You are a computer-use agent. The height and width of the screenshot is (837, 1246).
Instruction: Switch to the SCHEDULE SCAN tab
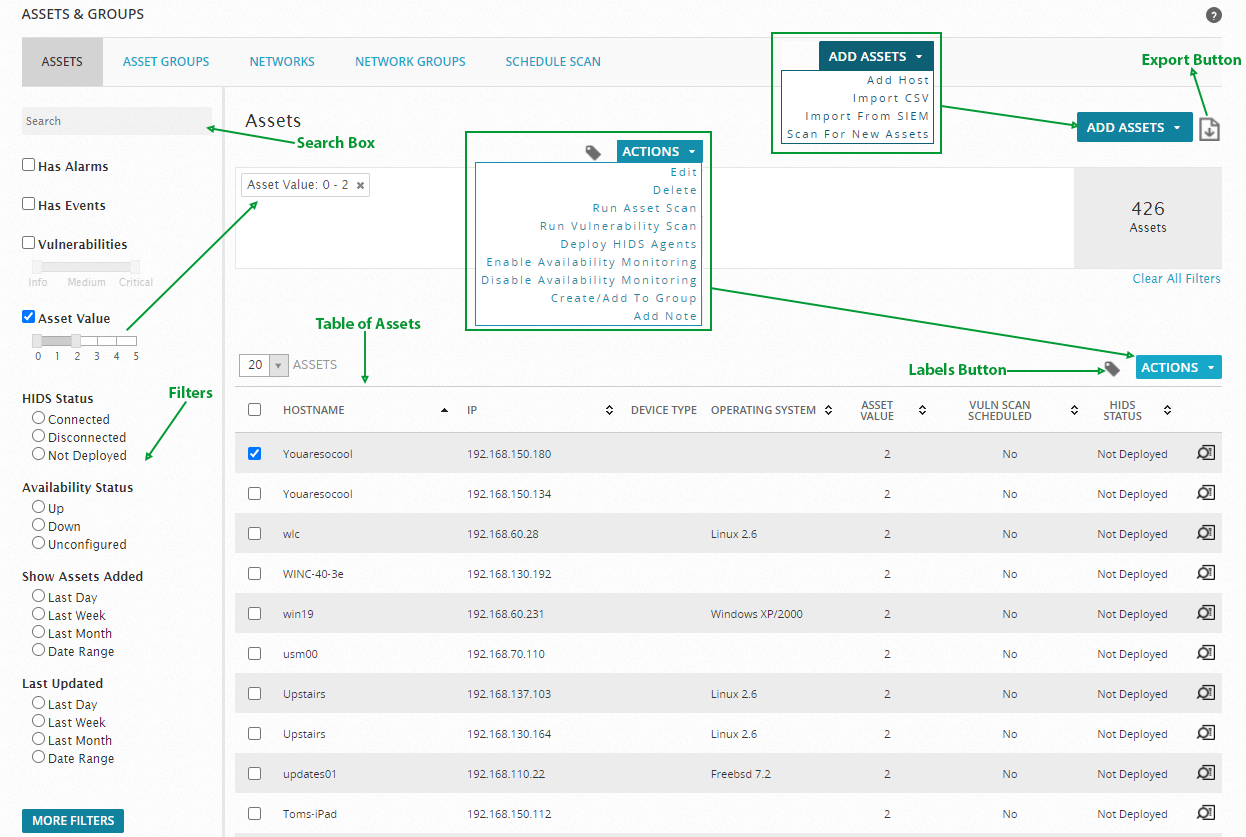click(x=553, y=62)
